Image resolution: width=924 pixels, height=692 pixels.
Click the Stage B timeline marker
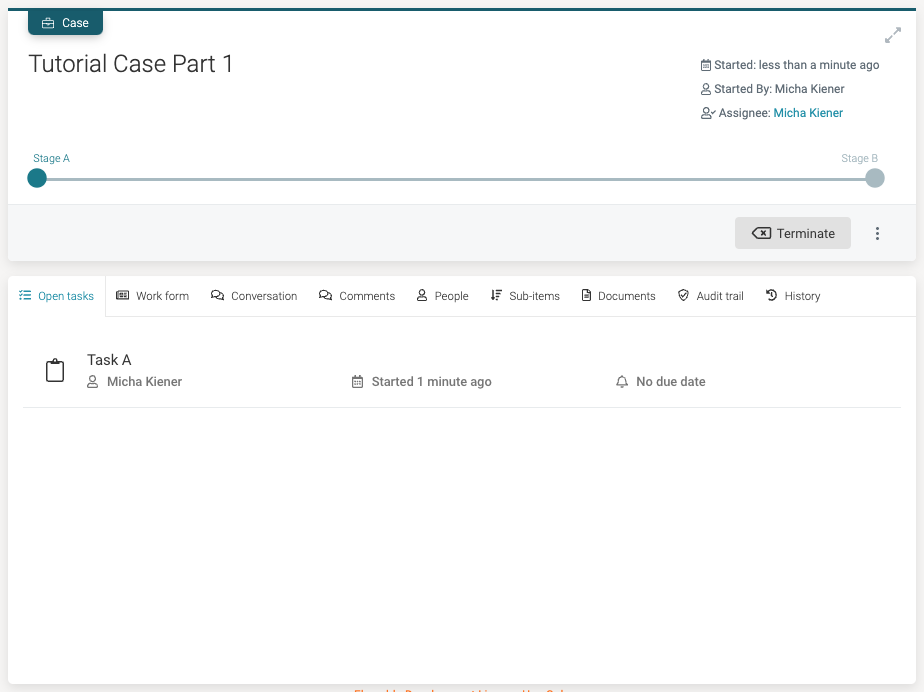[x=875, y=178]
